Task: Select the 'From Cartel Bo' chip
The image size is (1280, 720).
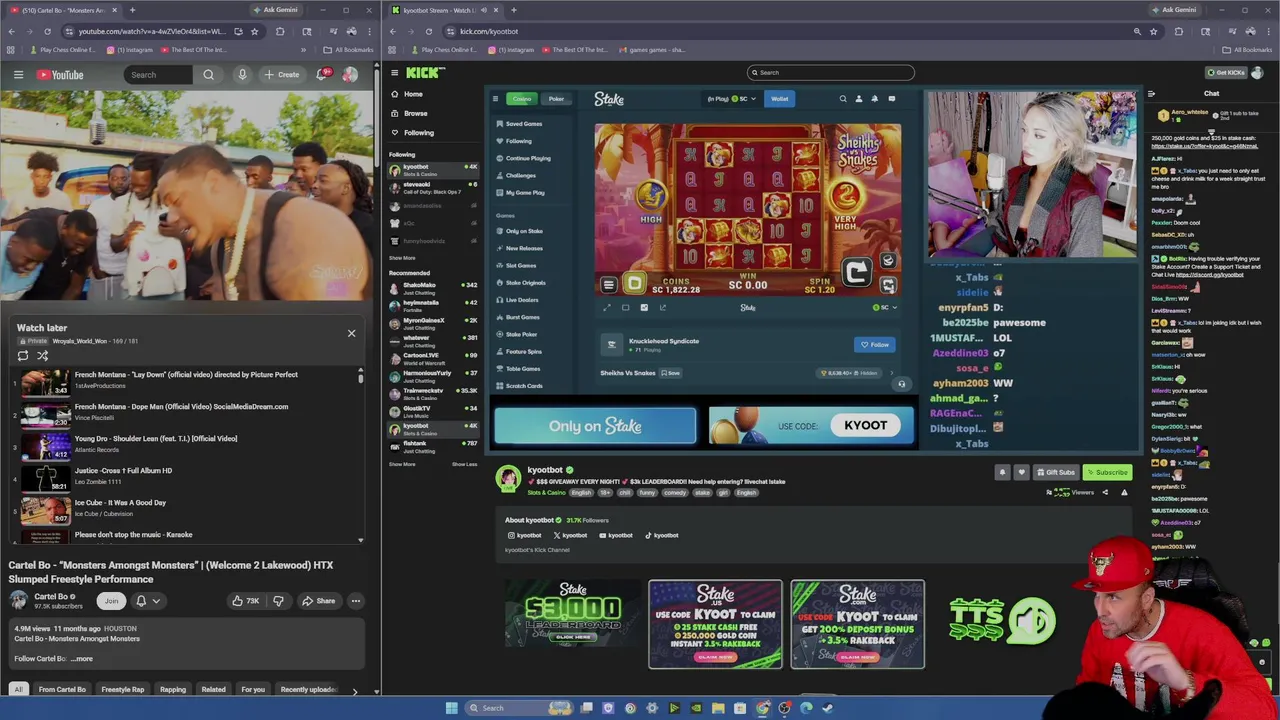Action: (x=62, y=689)
